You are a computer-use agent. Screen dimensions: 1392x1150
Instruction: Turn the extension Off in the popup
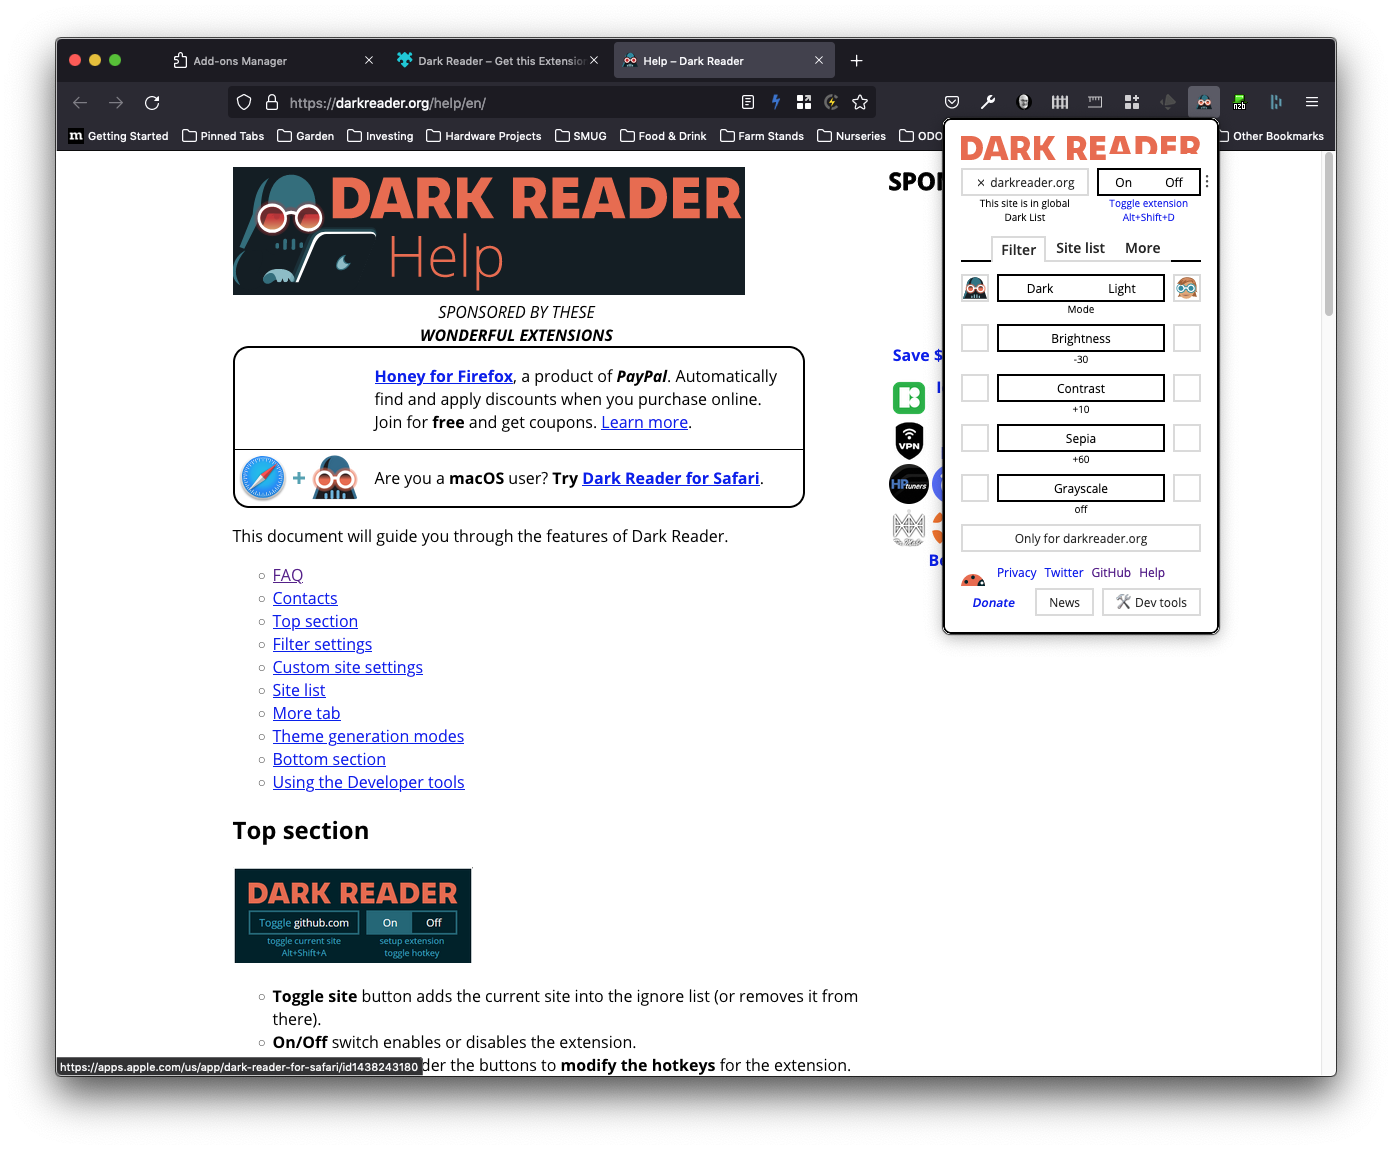(1173, 182)
